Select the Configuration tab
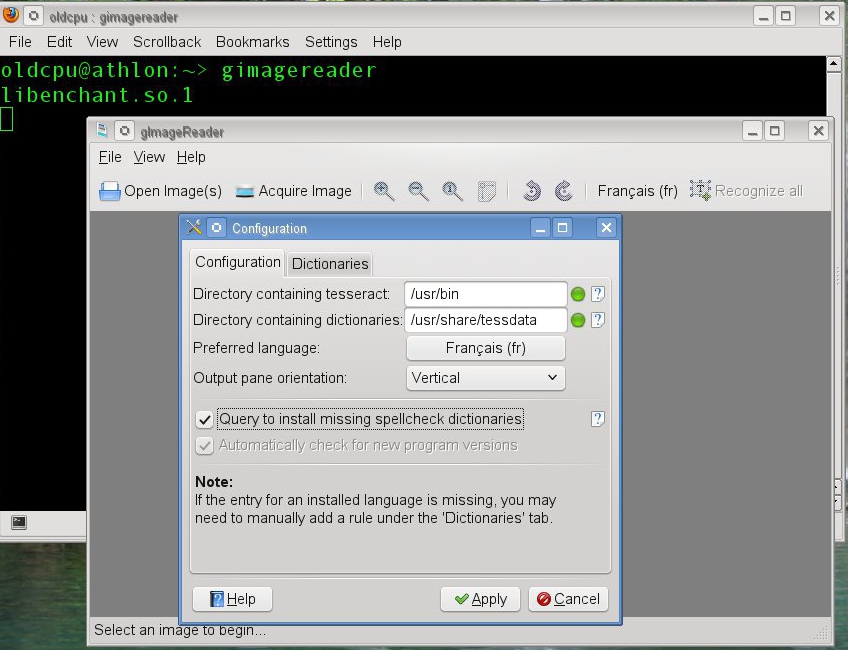848x650 pixels. pos(237,262)
